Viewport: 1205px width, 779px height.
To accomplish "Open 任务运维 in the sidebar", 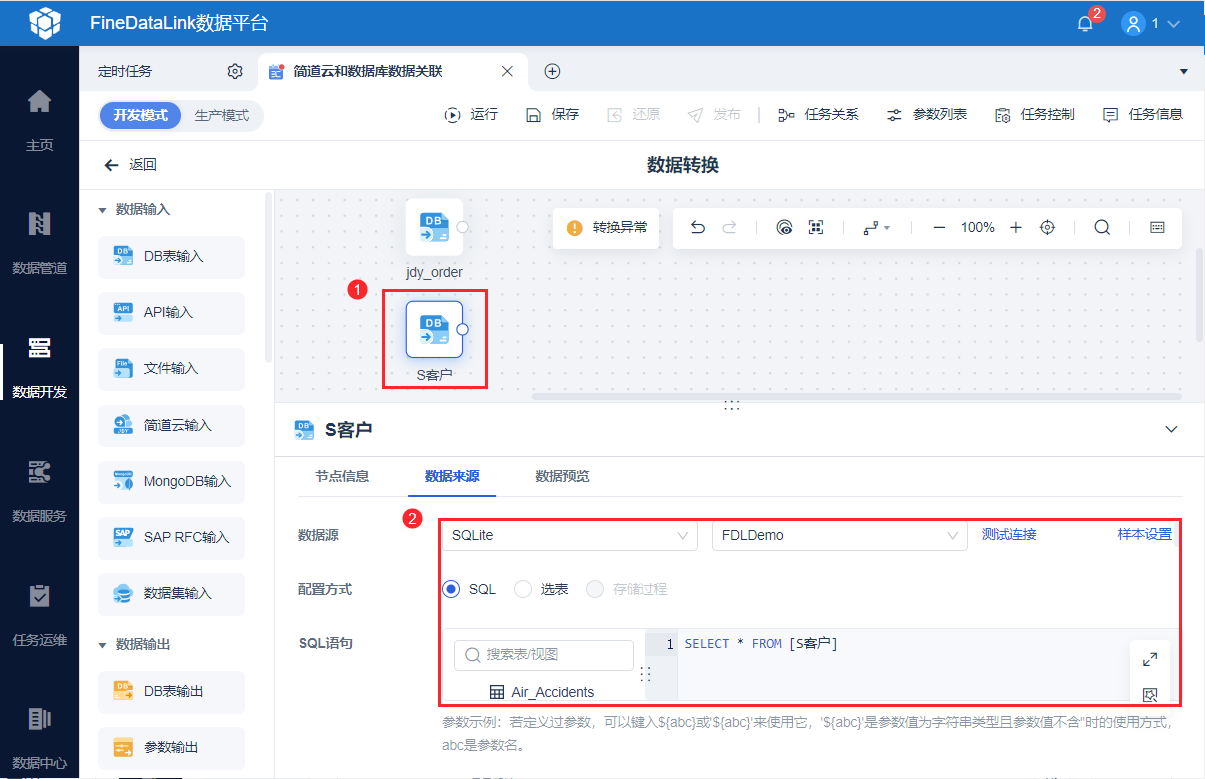I will tap(39, 615).
